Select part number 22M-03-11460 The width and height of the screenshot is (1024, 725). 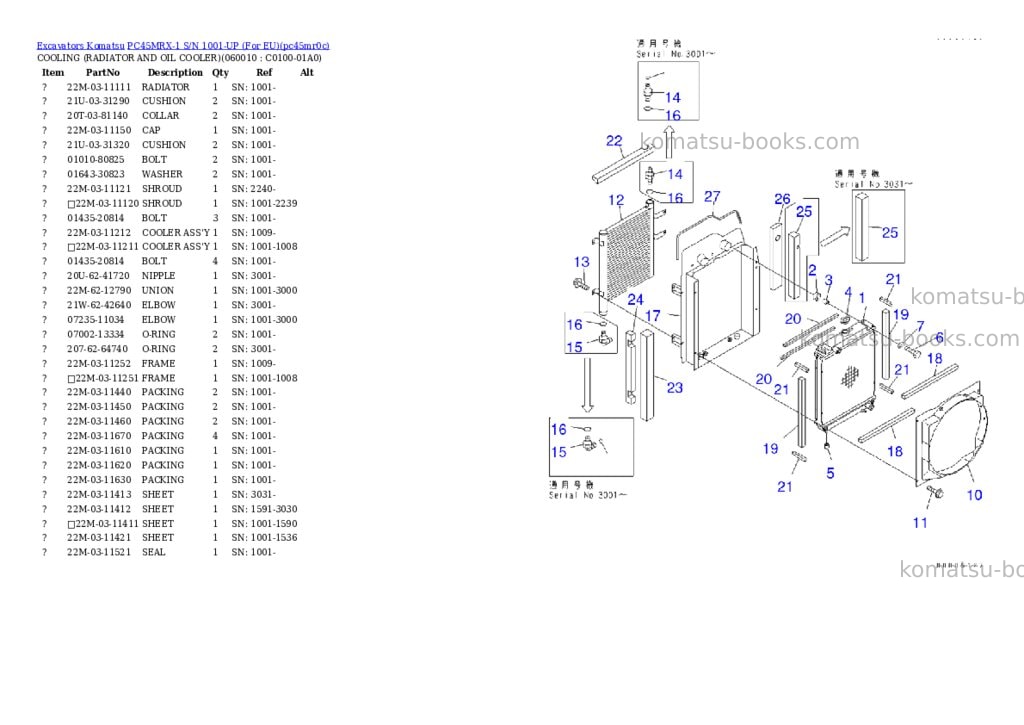click(x=99, y=421)
